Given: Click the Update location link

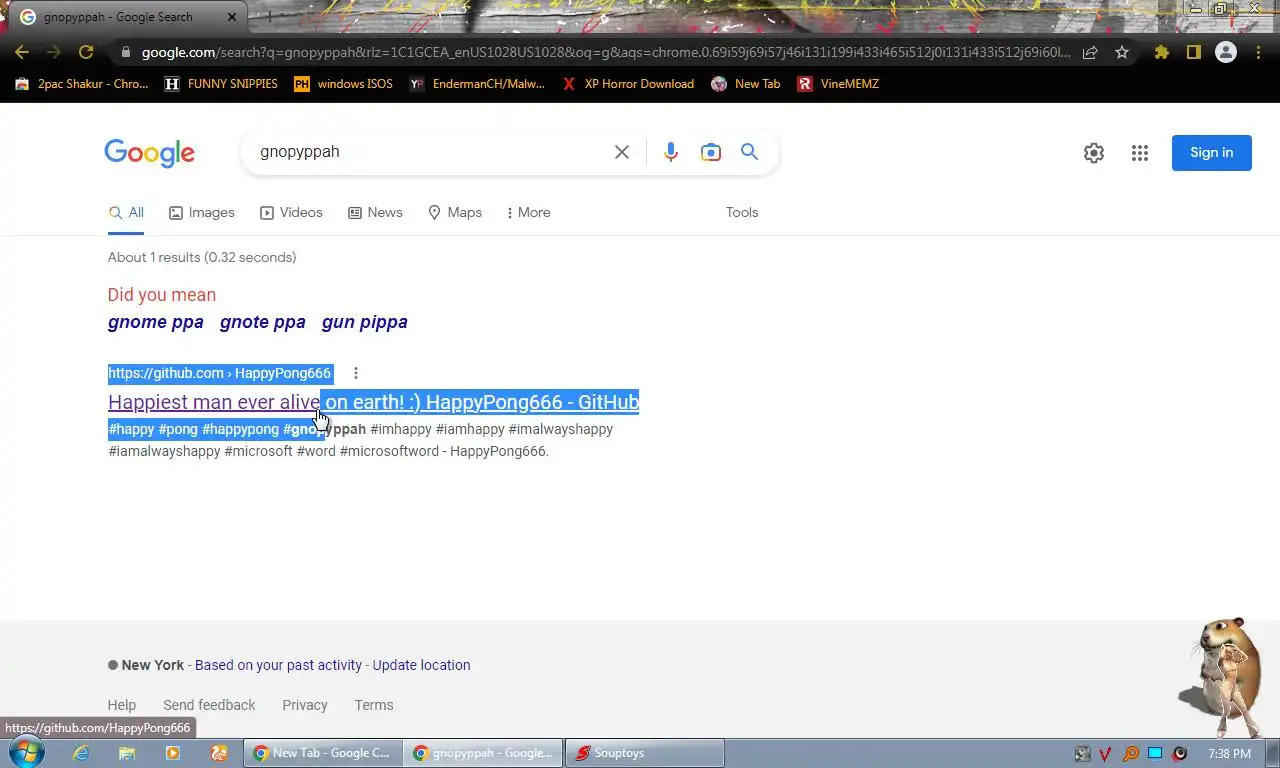Looking at the screenshot, I should click(421, 665).
